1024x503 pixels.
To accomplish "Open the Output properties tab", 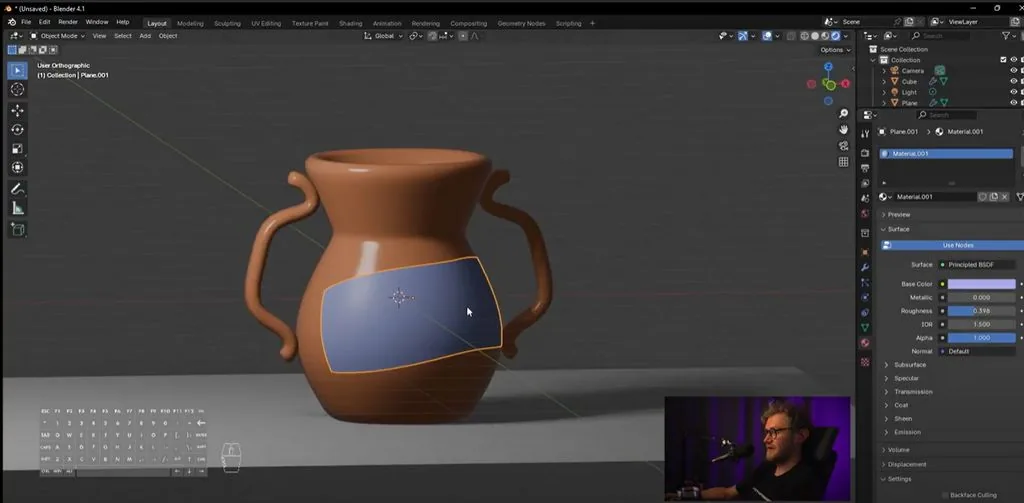I will (865, 168).
